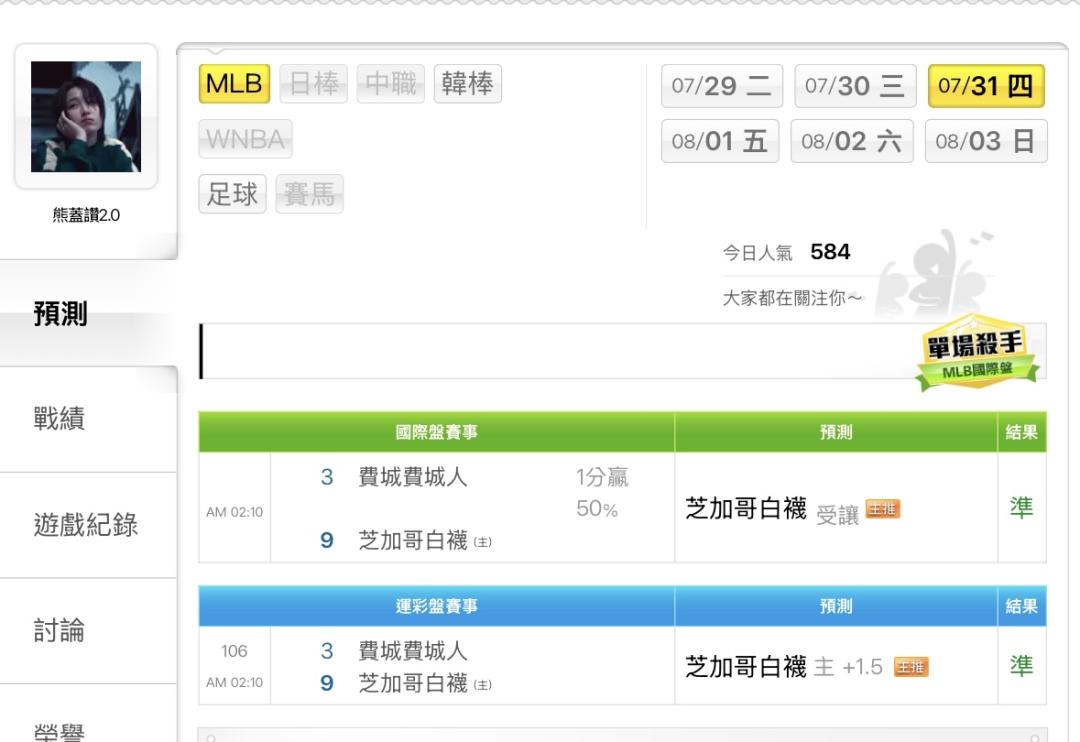Click 費城費城人 in the 國際盤 match row
Image resolution: width=1080 pixels, height=742 pixels.
click(413, 477)
